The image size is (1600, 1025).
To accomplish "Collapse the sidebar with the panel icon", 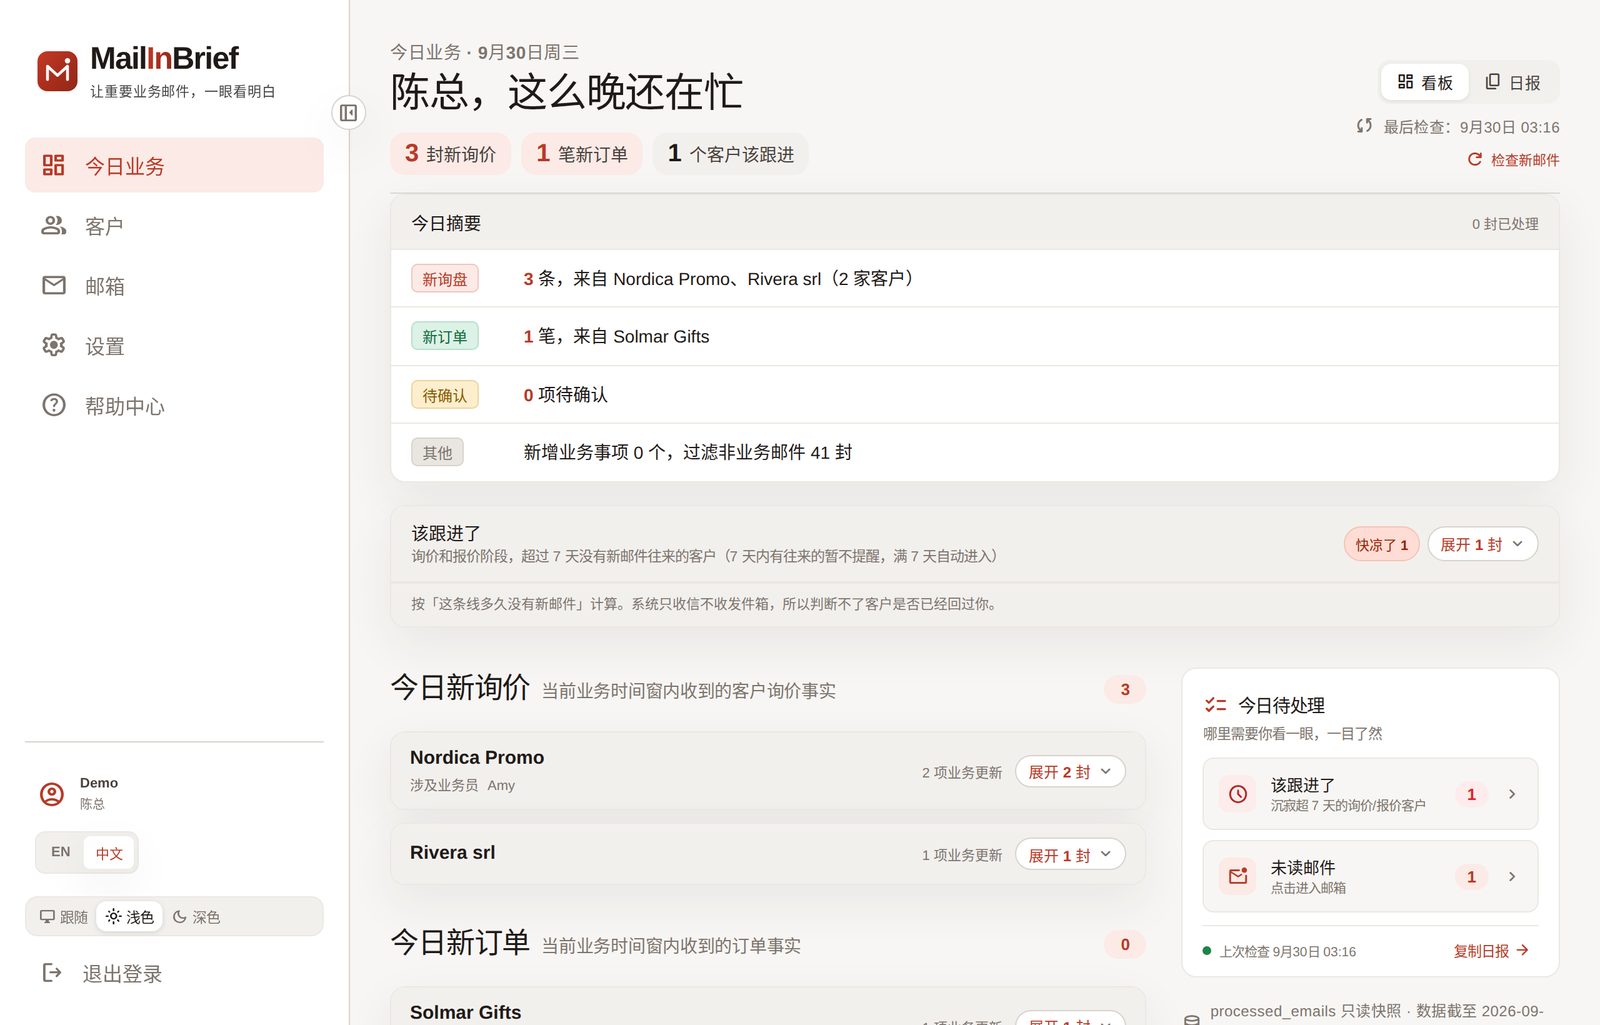I will [x=348, y=113].
